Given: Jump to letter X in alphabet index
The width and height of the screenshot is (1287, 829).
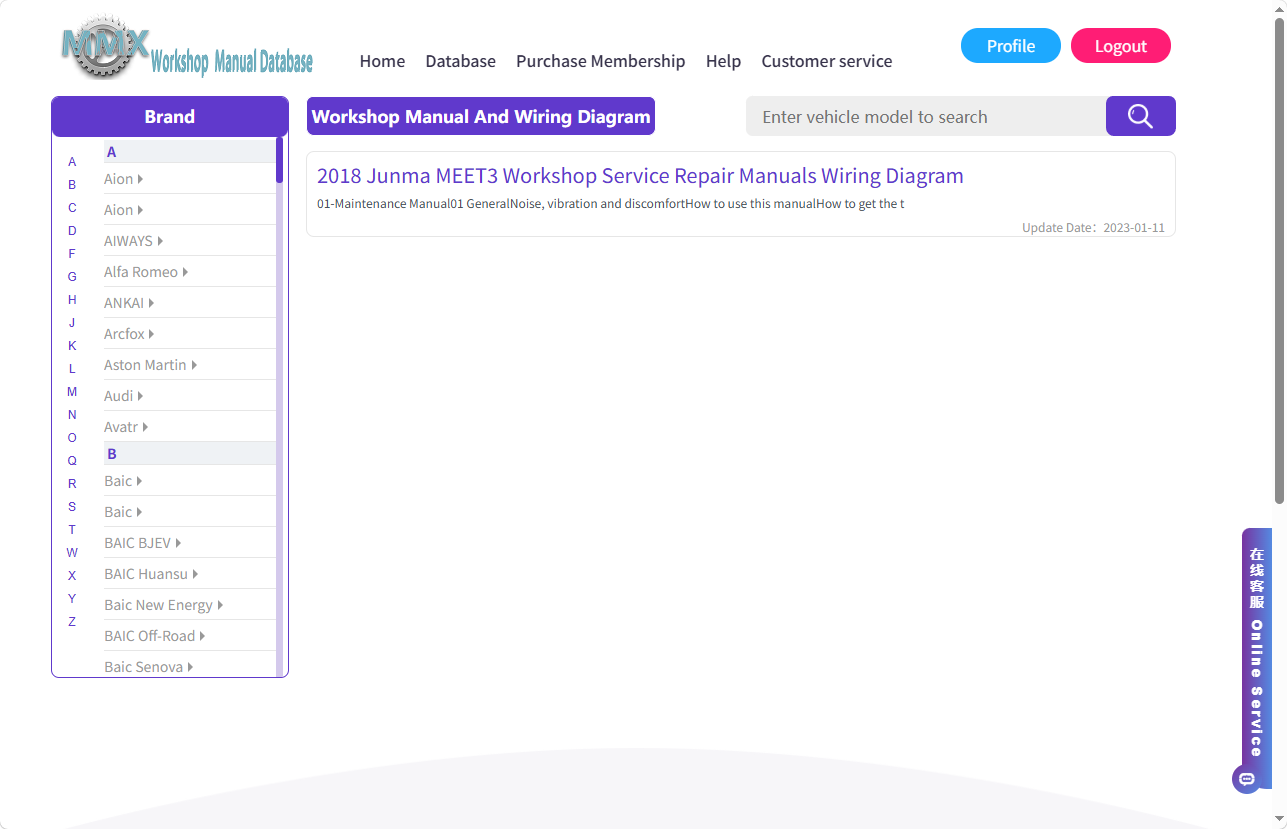Looking at the screenshot, I should 72,576.
